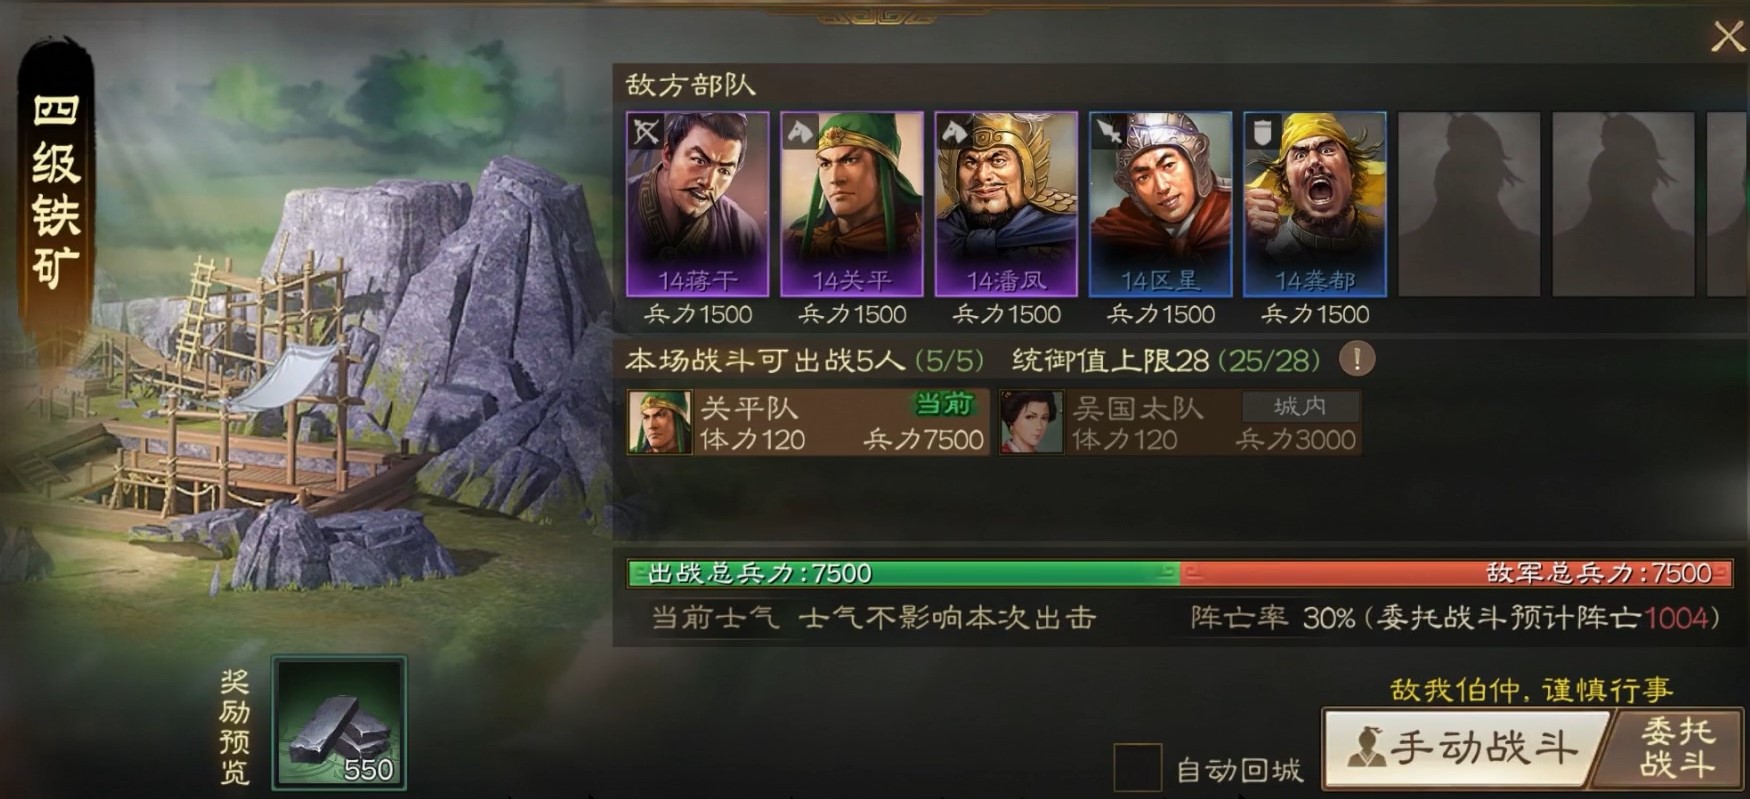This screenshot has width=1750, height=799.
Task: Click the 吴国太 portrait in 吴国太队 row
Action: tap(1031, 423)
